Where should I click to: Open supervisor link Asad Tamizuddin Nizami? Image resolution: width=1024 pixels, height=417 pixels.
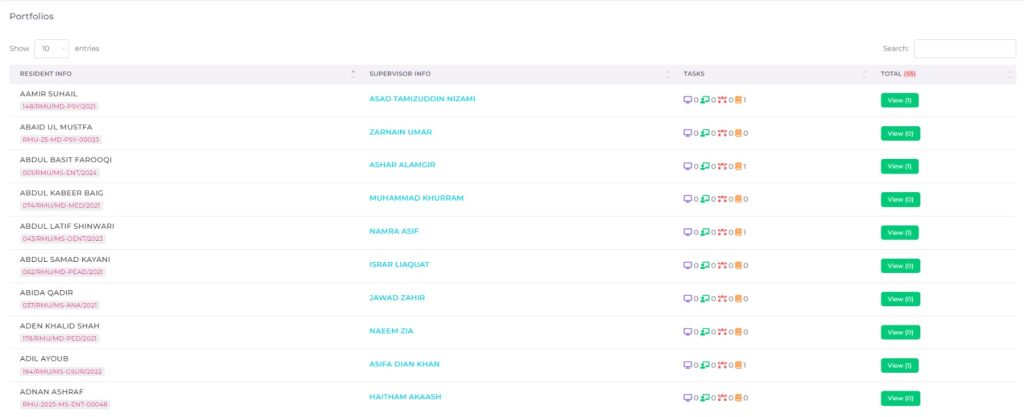point(422,99)
